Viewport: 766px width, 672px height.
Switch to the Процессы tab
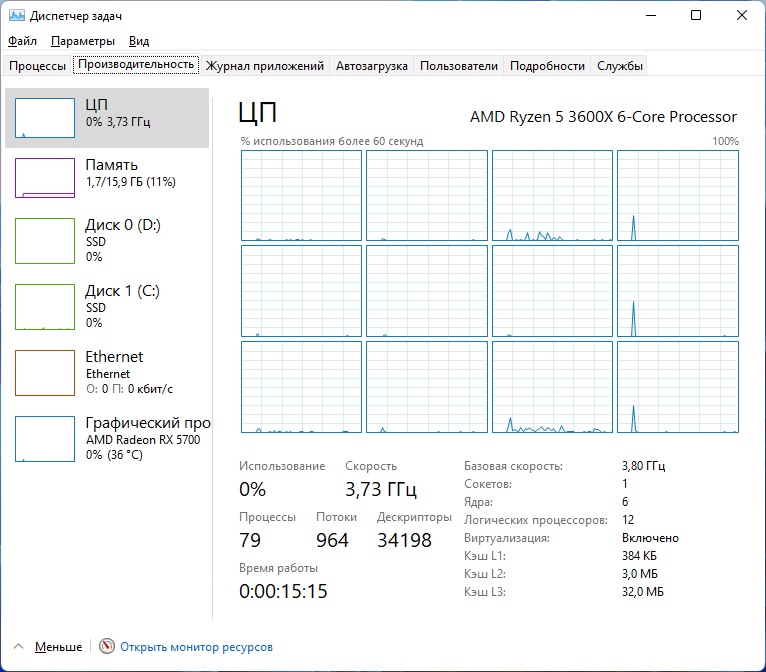pyautogui.click(x=37, y=66)
